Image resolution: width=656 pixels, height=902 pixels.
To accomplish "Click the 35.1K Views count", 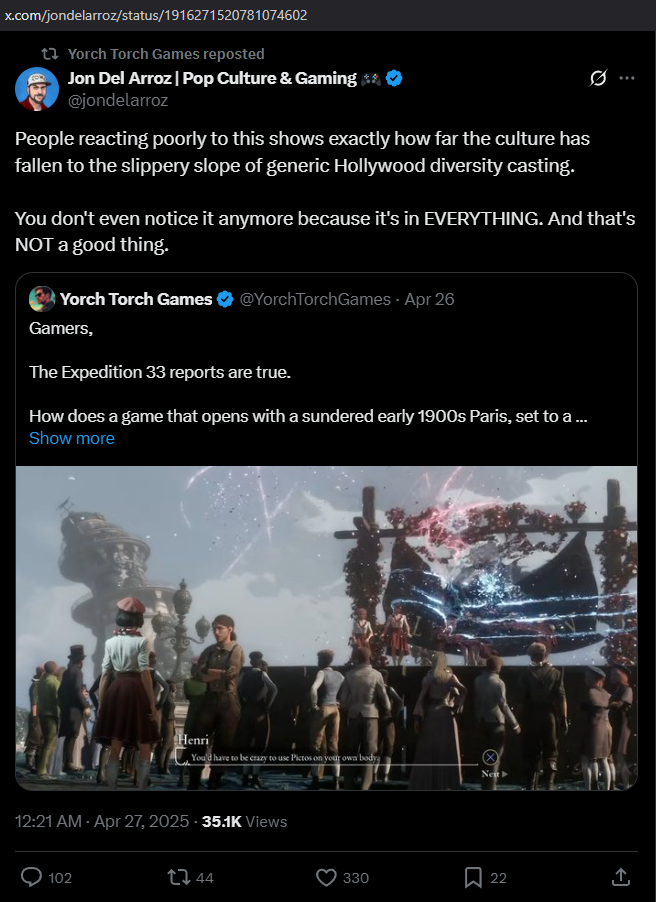I will tap(245, 821).
